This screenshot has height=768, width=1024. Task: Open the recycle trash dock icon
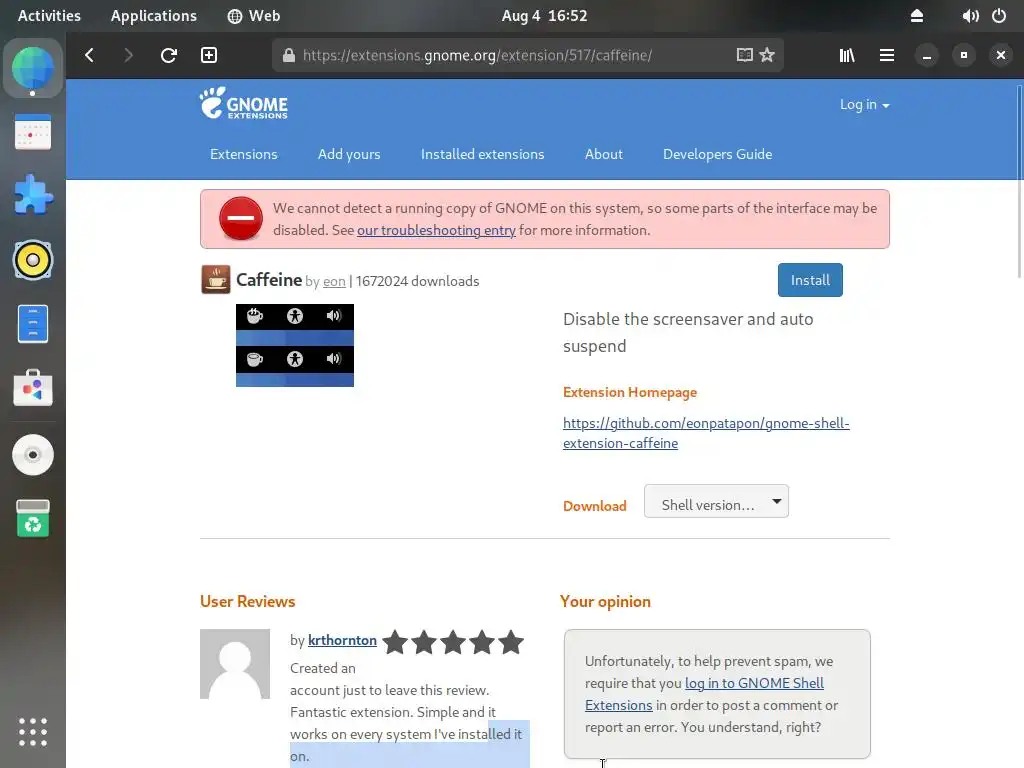tap(33, 519)
